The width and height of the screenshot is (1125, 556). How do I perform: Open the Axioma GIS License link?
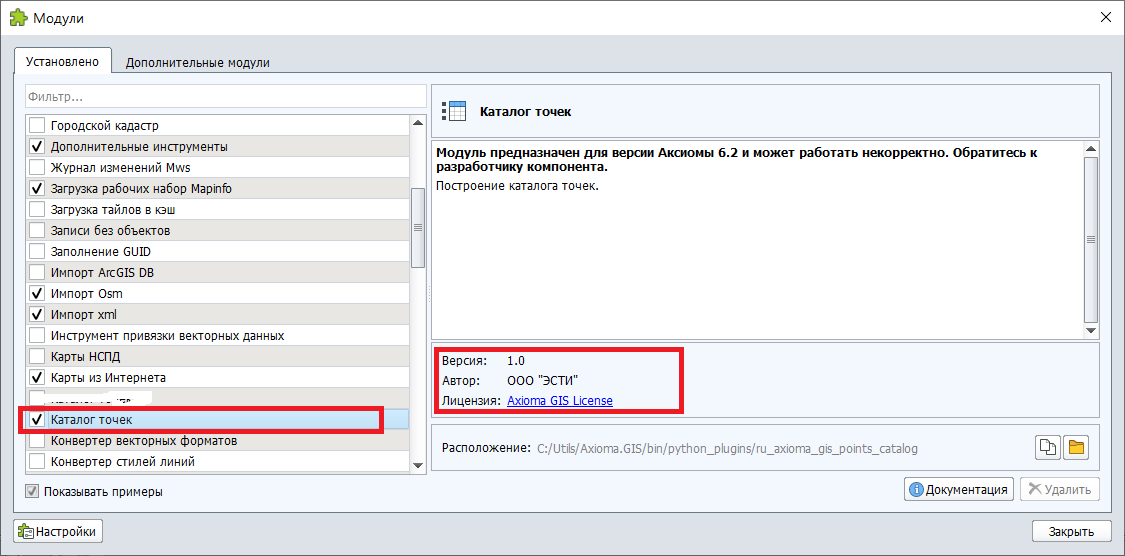559,401
